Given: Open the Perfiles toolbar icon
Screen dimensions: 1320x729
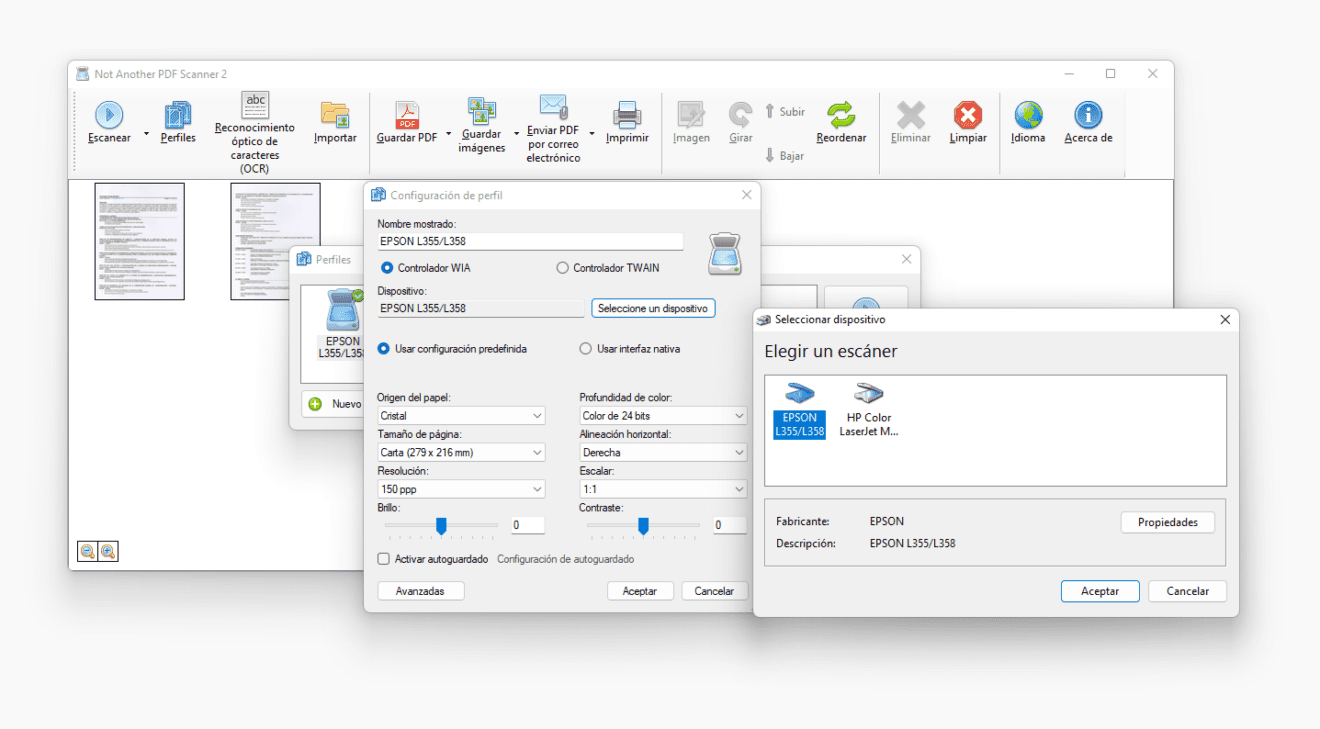Looking at the screenshot, I should coord(178,115).
